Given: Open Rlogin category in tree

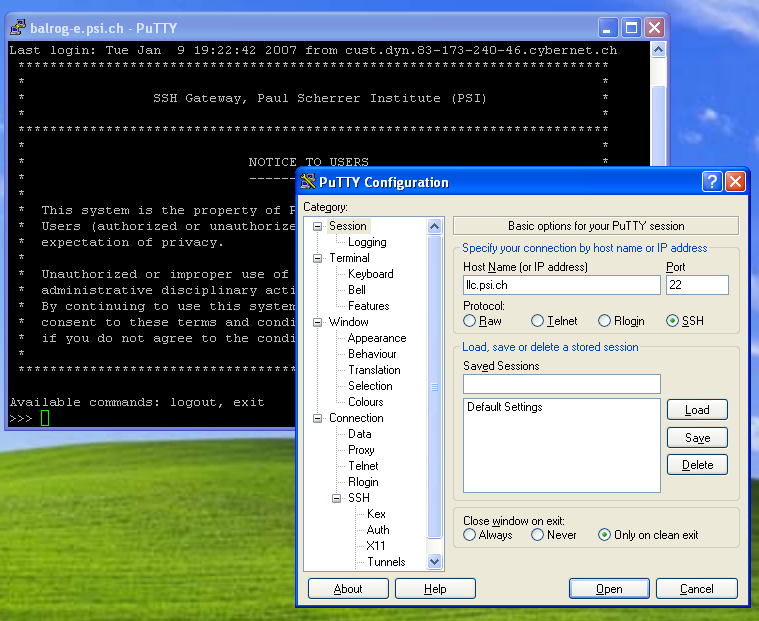Looking at the screenshot, I should click(363, 482).
